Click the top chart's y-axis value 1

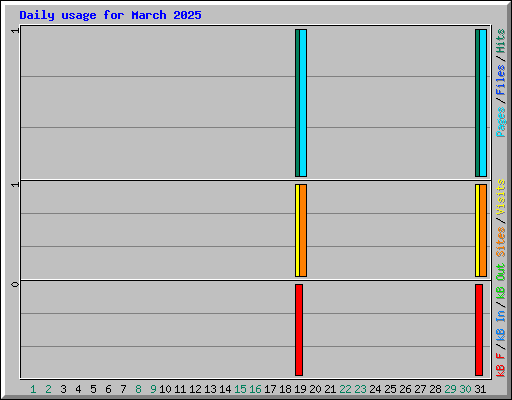point(15,30)
